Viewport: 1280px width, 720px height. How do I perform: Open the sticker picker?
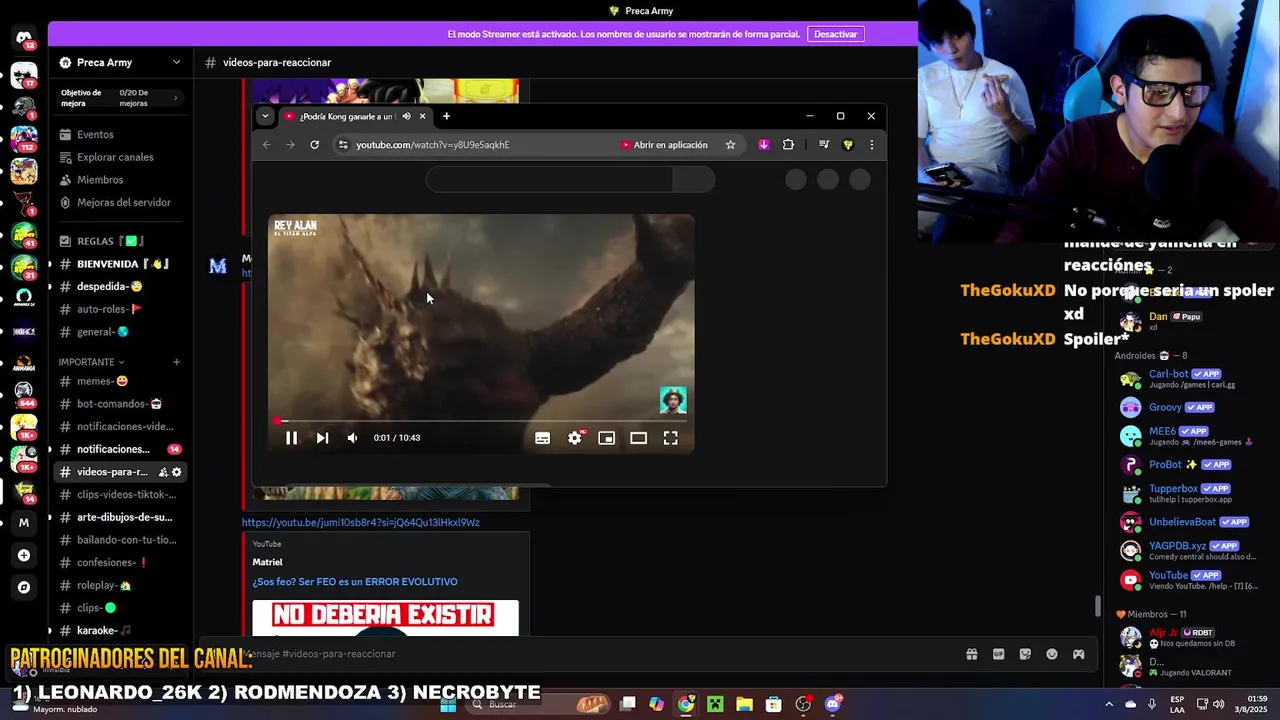pos(1025,654)
